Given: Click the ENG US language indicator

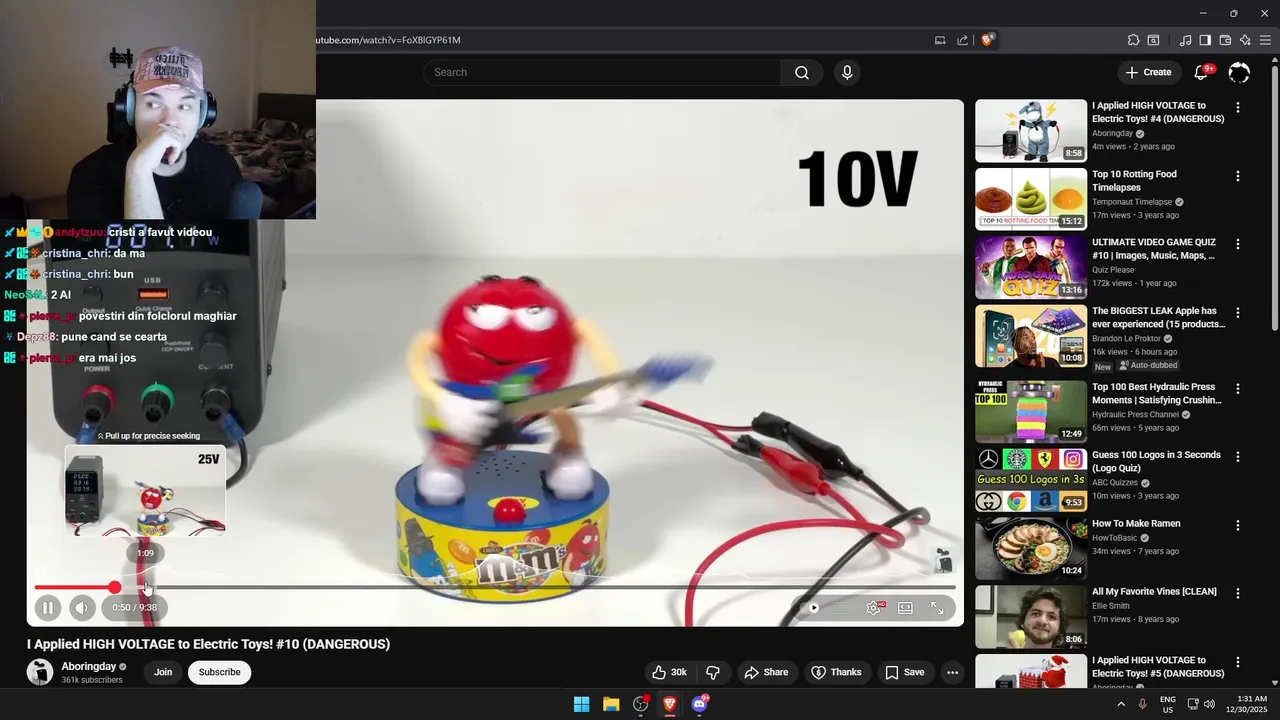Looking at the screenshot, I should pyautogui.click(x=1167, y=704).
